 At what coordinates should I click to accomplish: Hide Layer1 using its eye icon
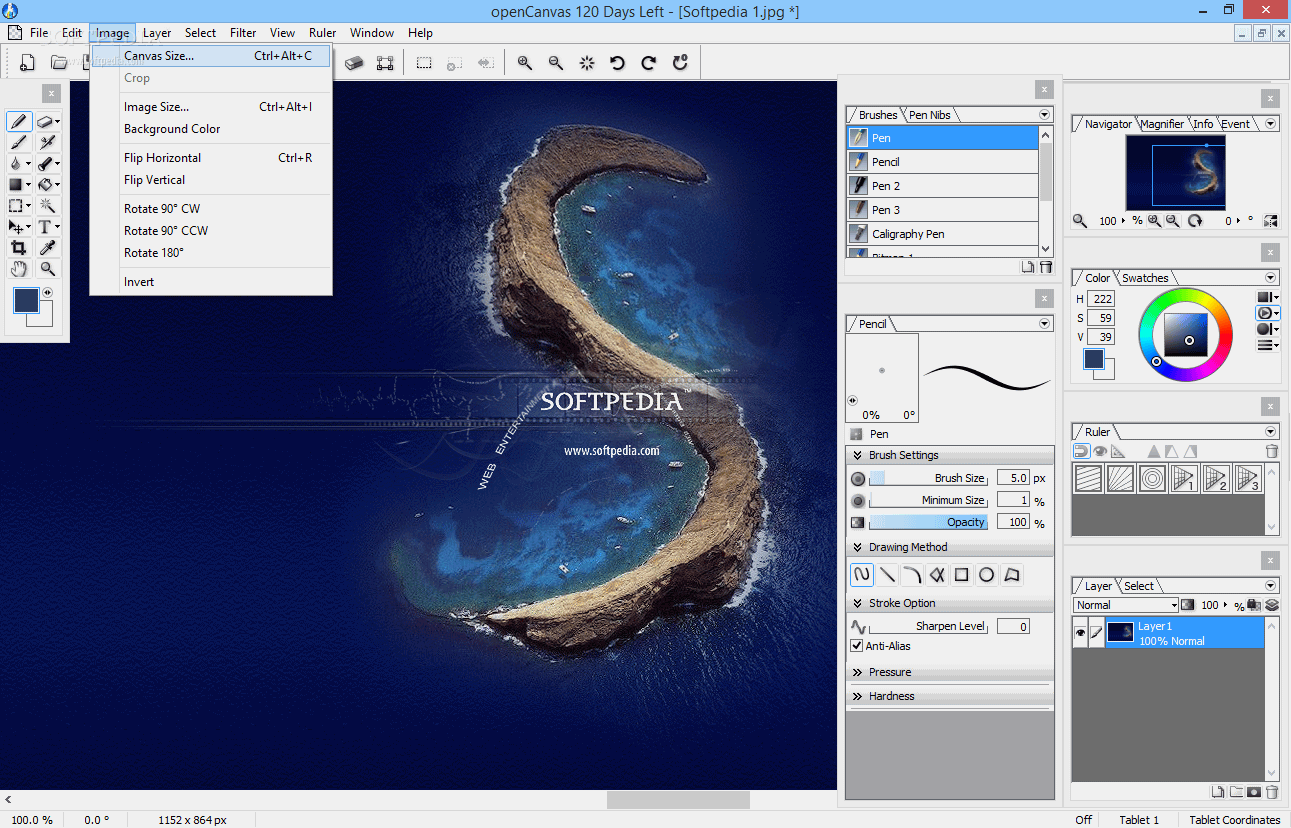[1080, 633]
